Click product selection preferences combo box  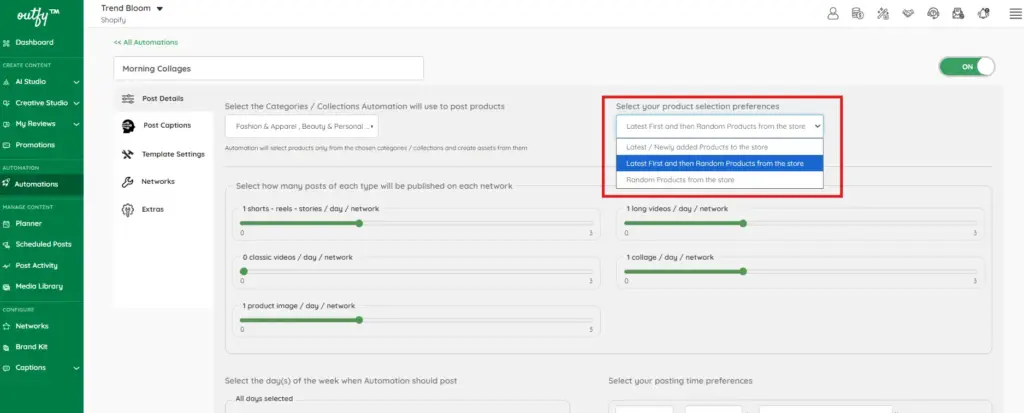click(x=720, y=126)
